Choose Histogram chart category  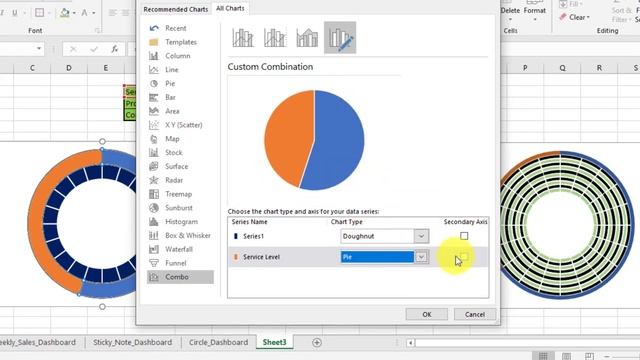click(x=180, y=222)
